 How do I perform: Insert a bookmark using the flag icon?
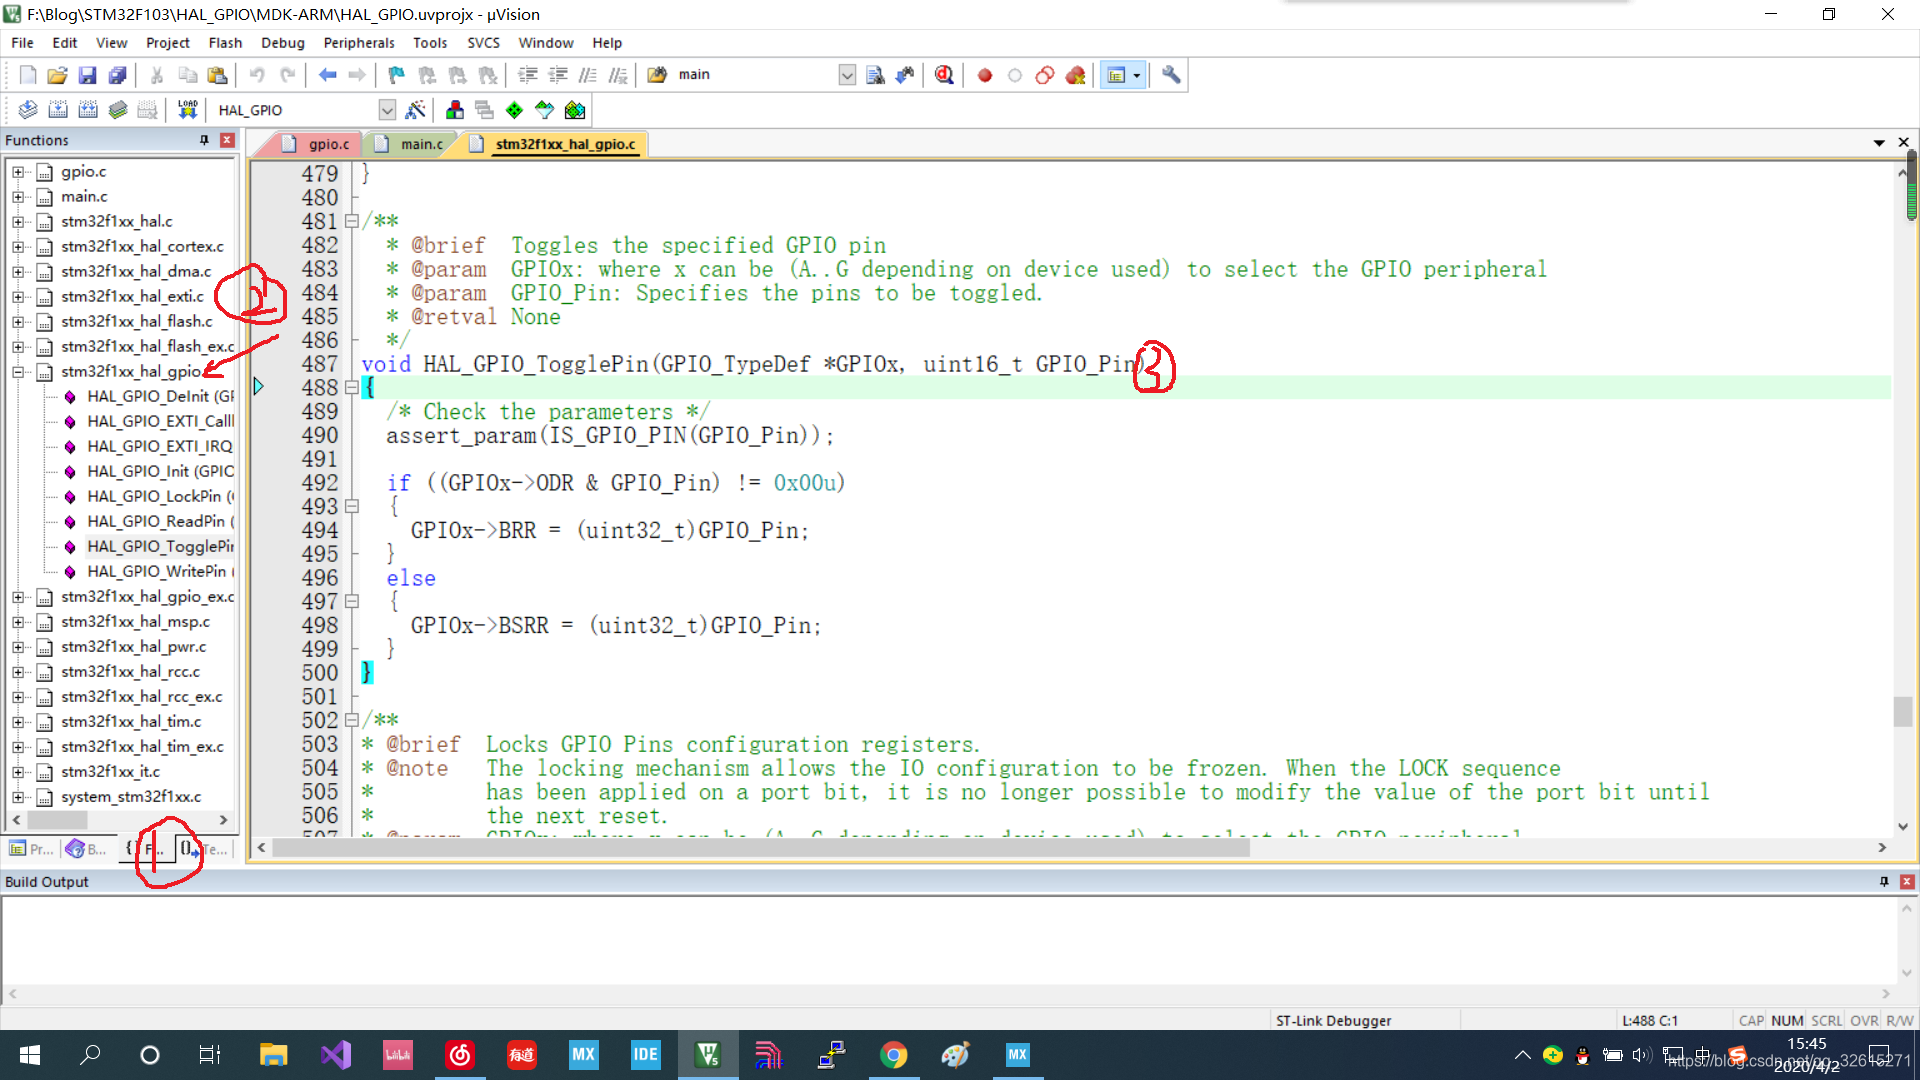[397, 75]
